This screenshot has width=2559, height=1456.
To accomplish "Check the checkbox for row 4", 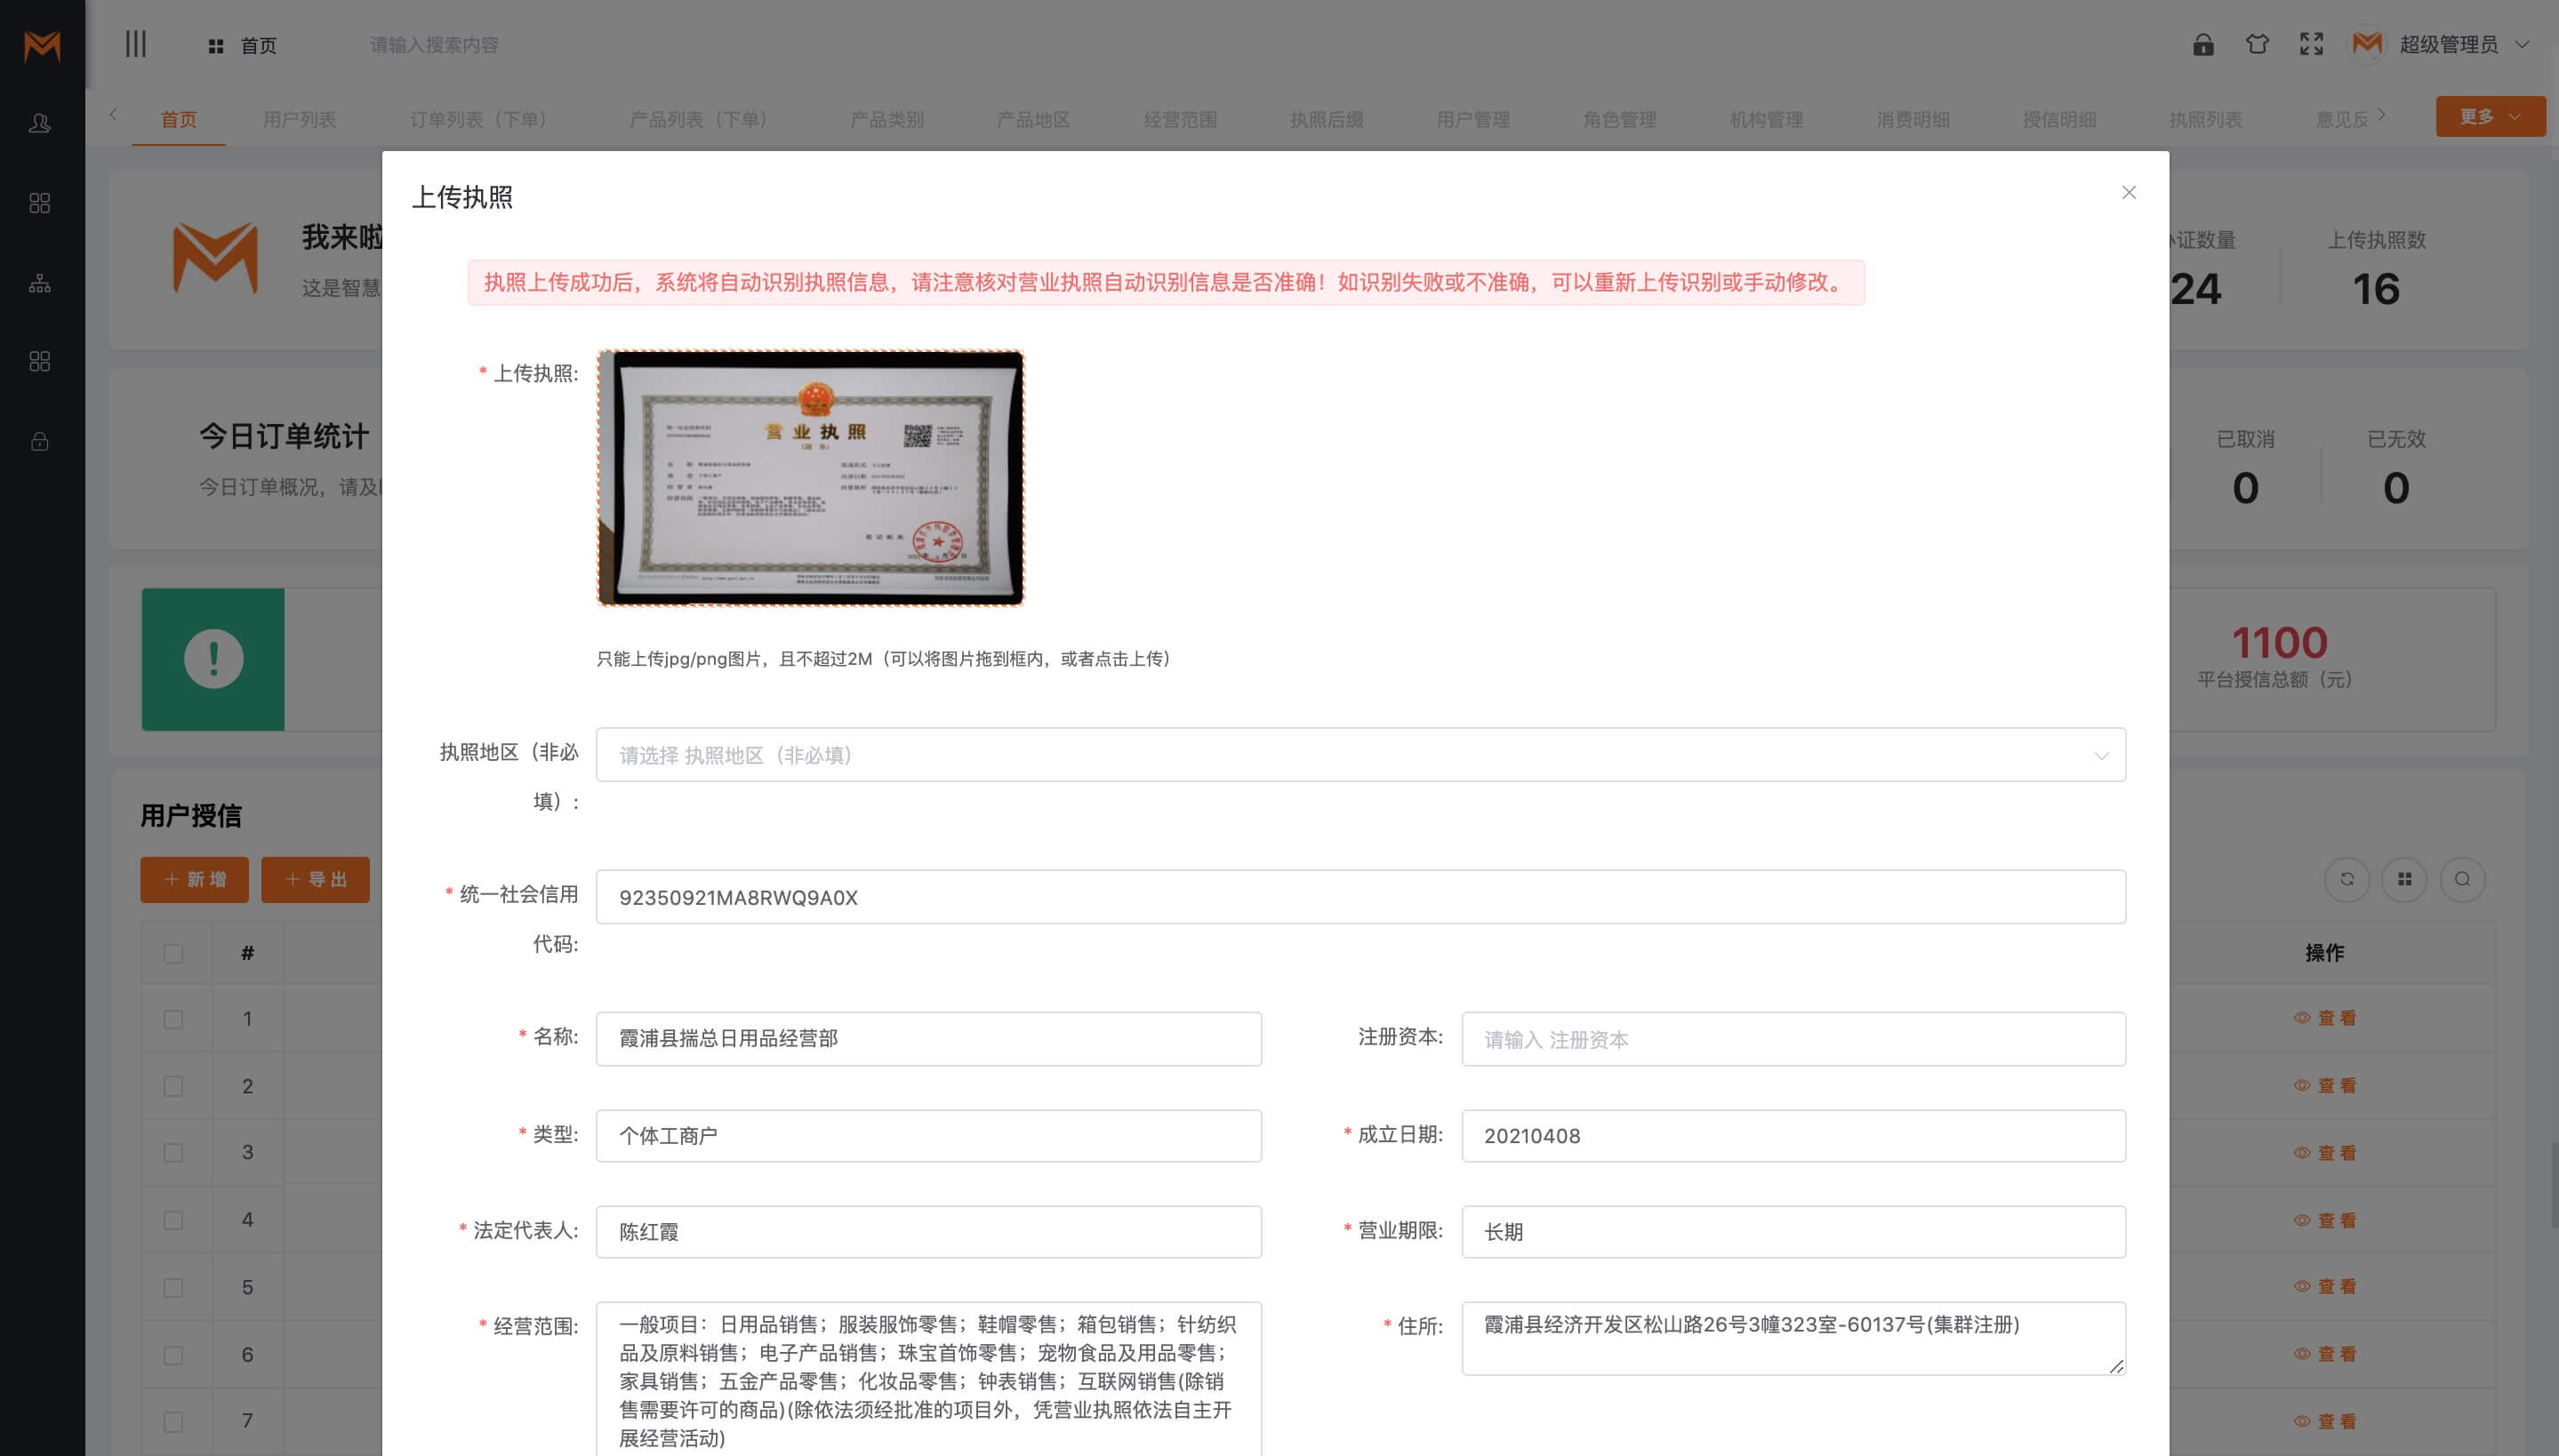I will (x=173, y=1220).
